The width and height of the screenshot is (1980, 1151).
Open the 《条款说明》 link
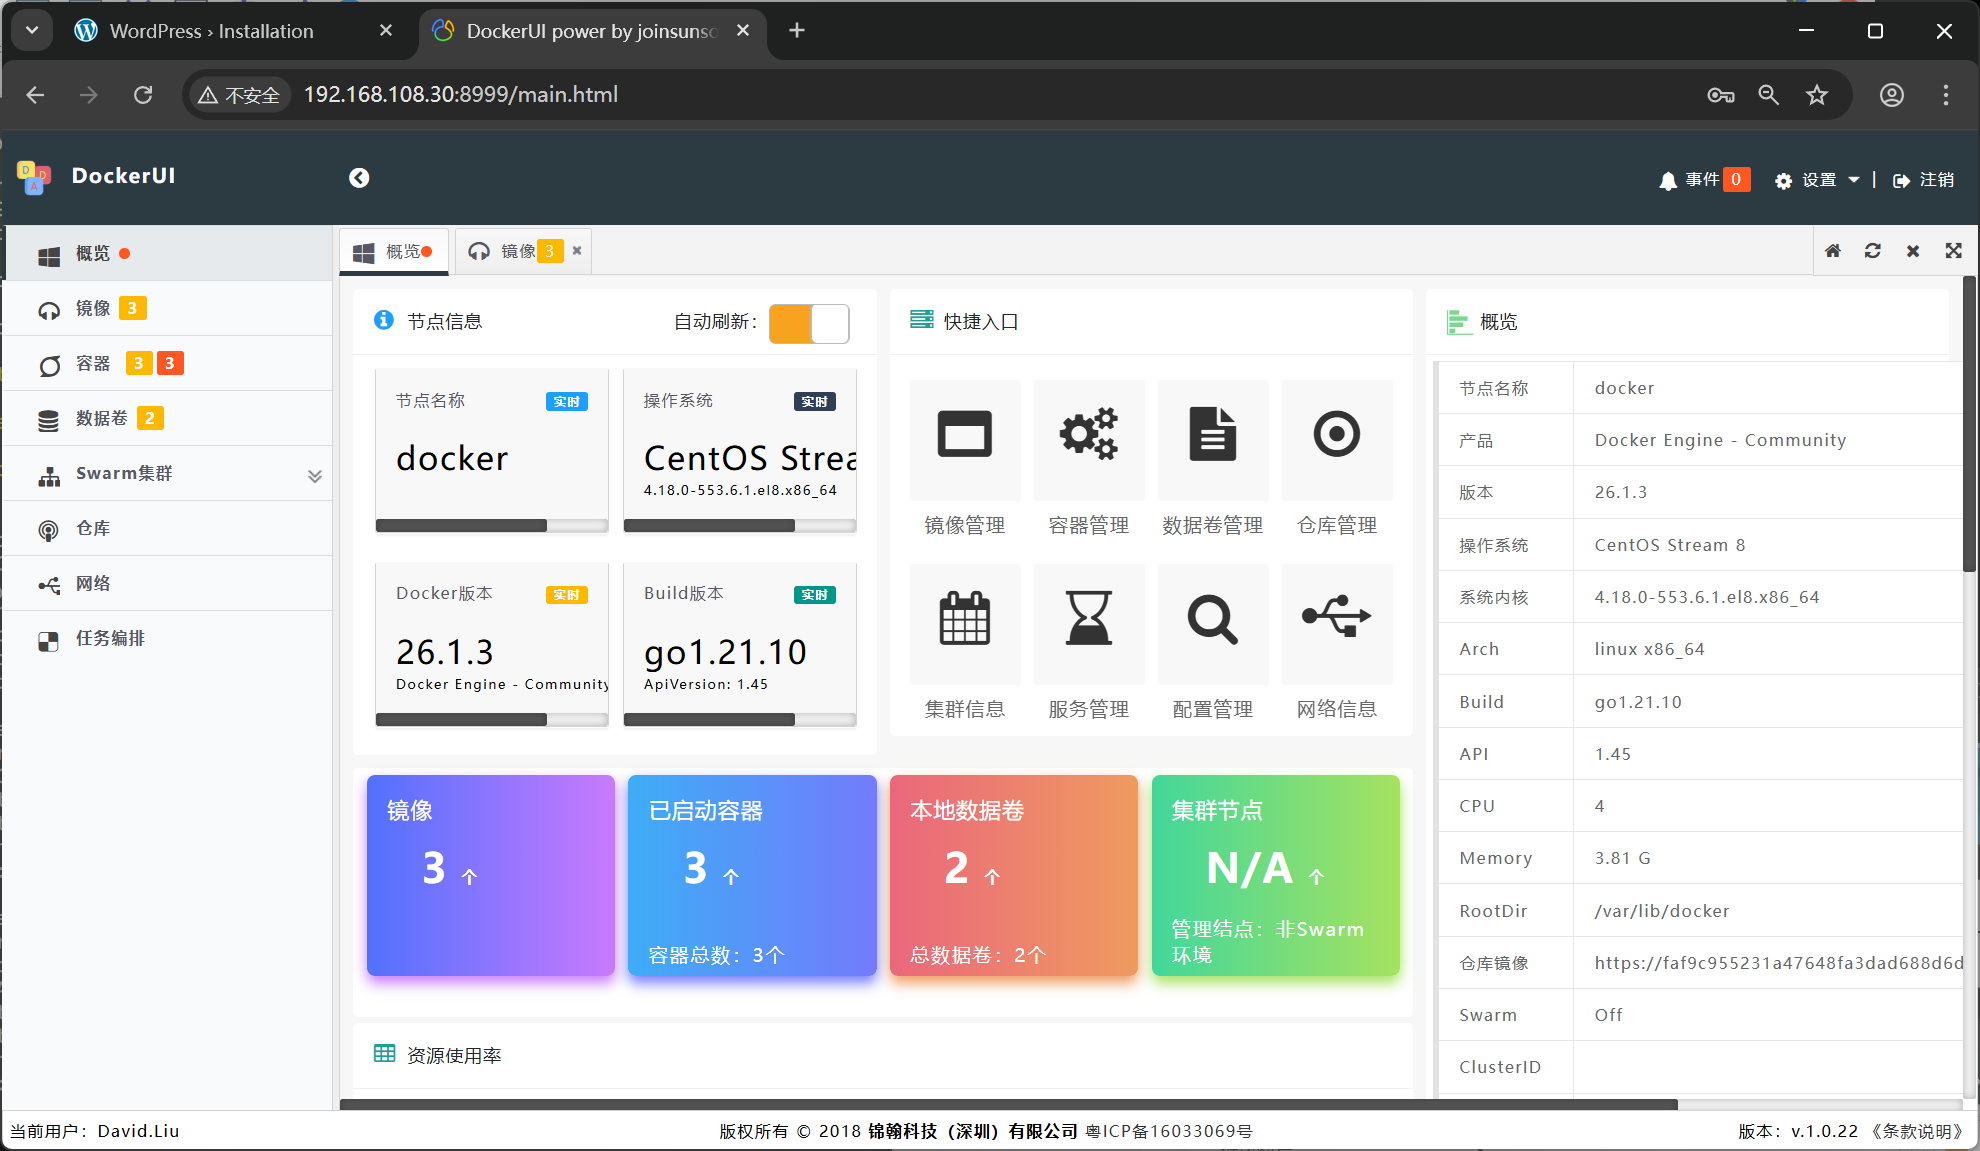[1915, 1131]
